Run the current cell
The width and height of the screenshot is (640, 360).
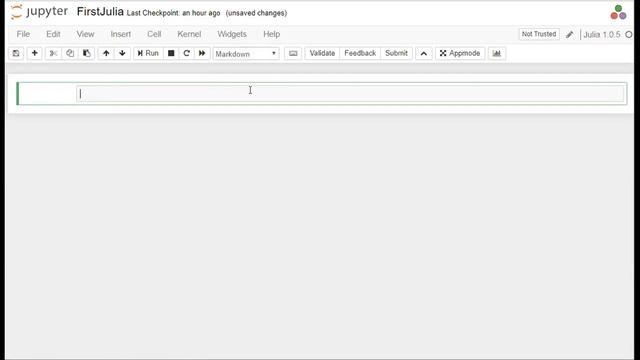tap(148, 53)
